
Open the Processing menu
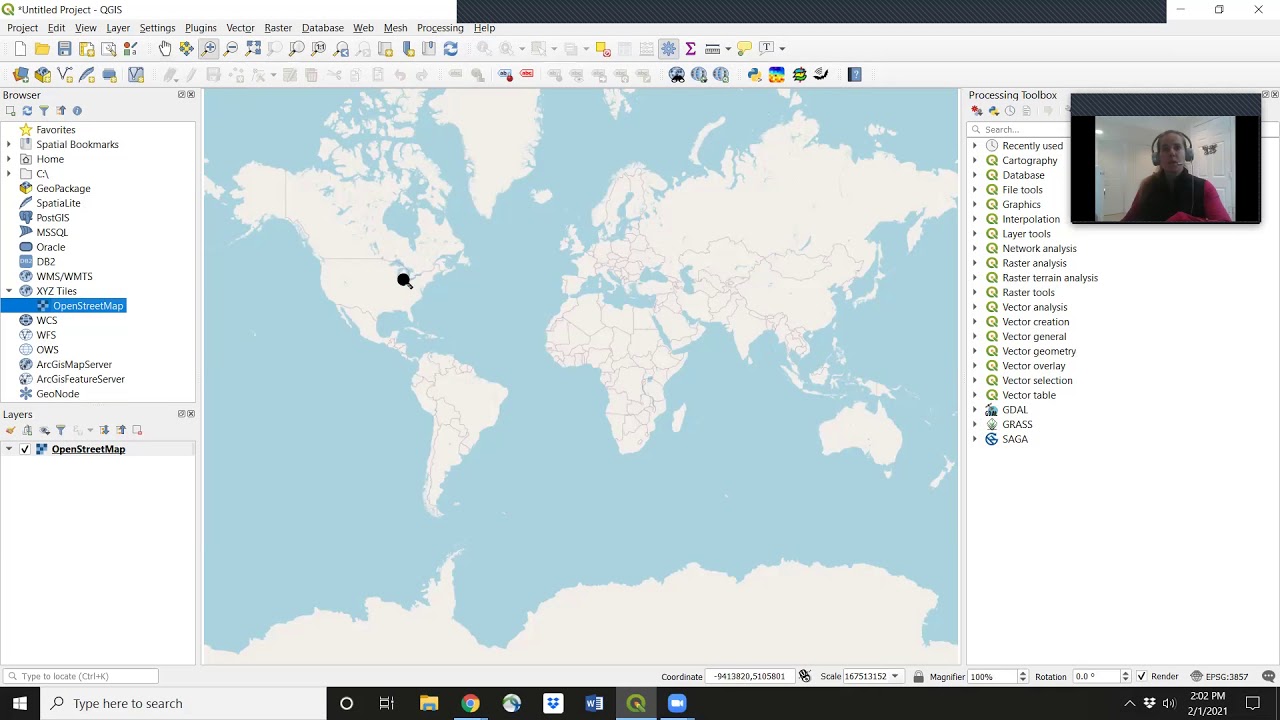(440, 28)
